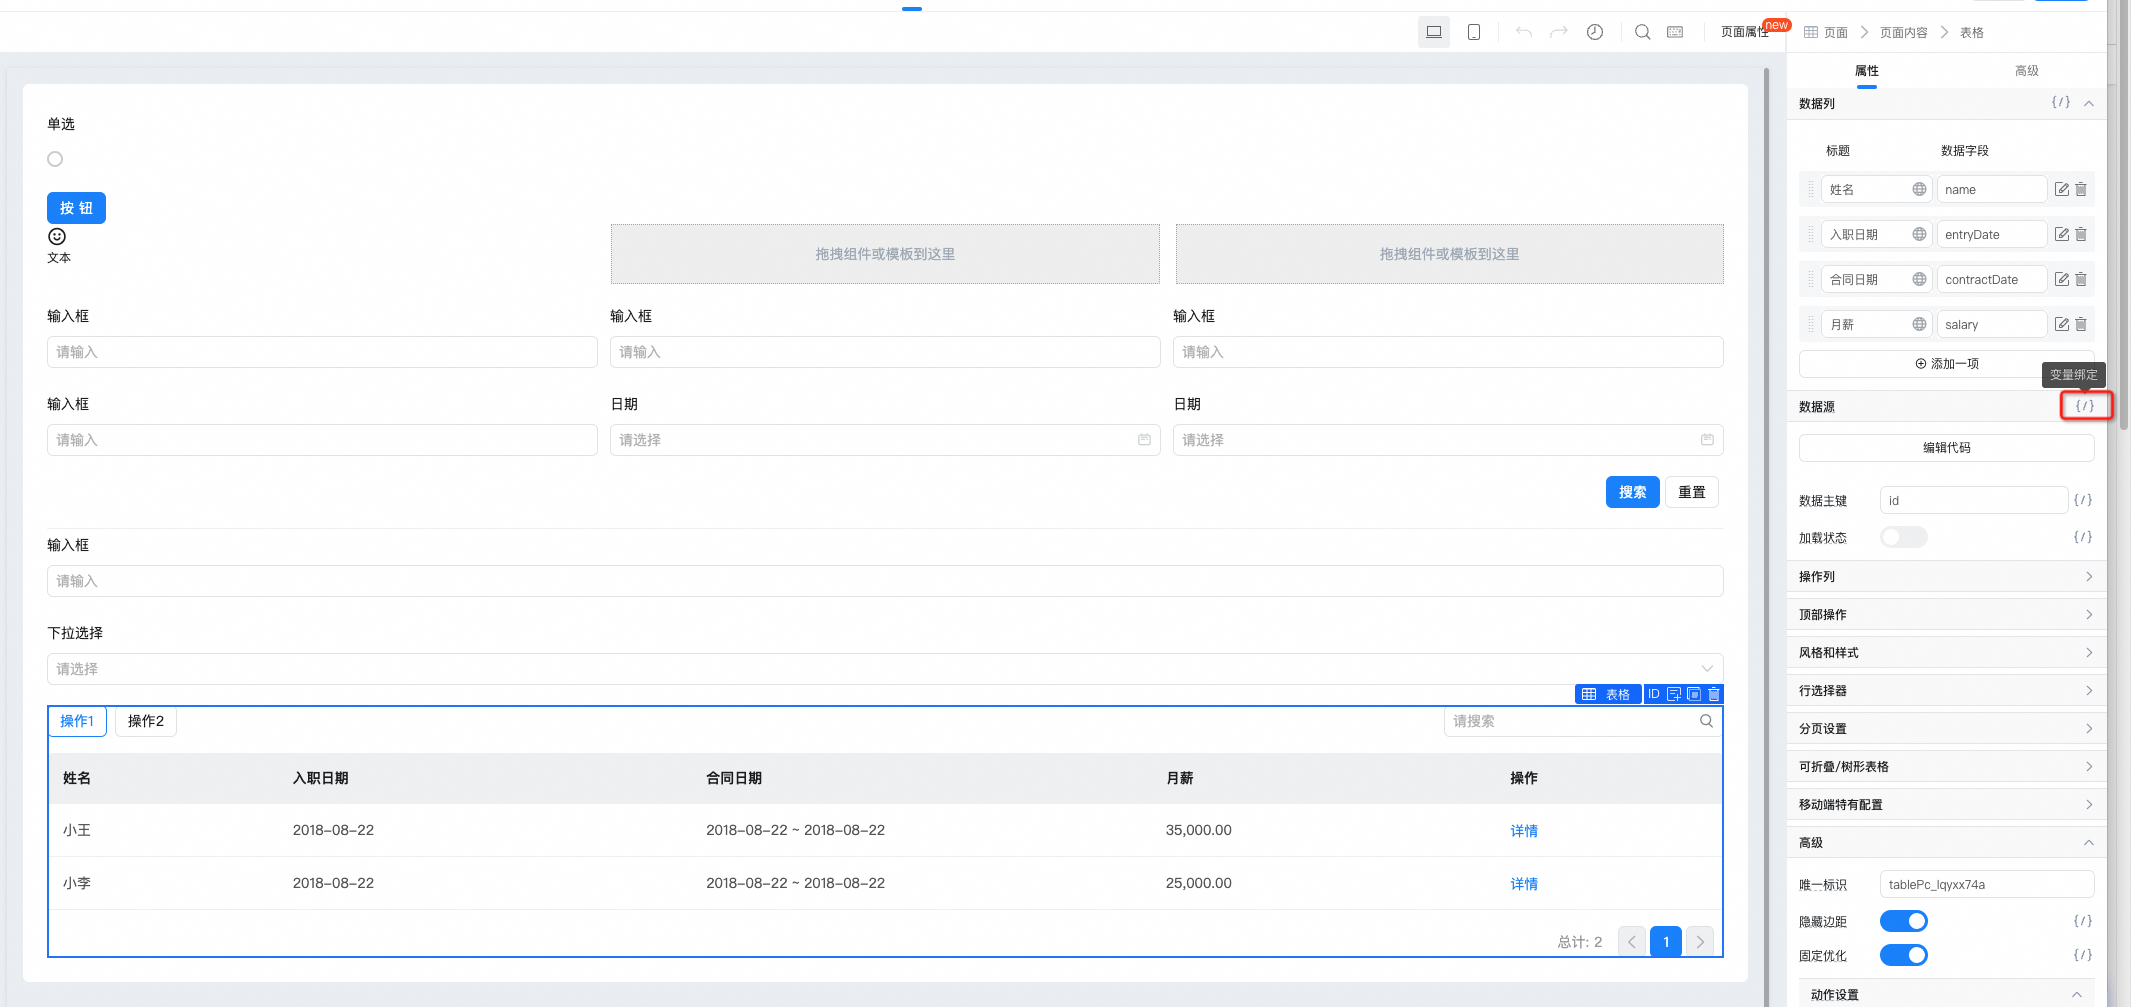Go to 页面 in breadcrumb
The width and height of the screenshot is (2131, 1007).
pyautogui.click(x=1836, y=32)
